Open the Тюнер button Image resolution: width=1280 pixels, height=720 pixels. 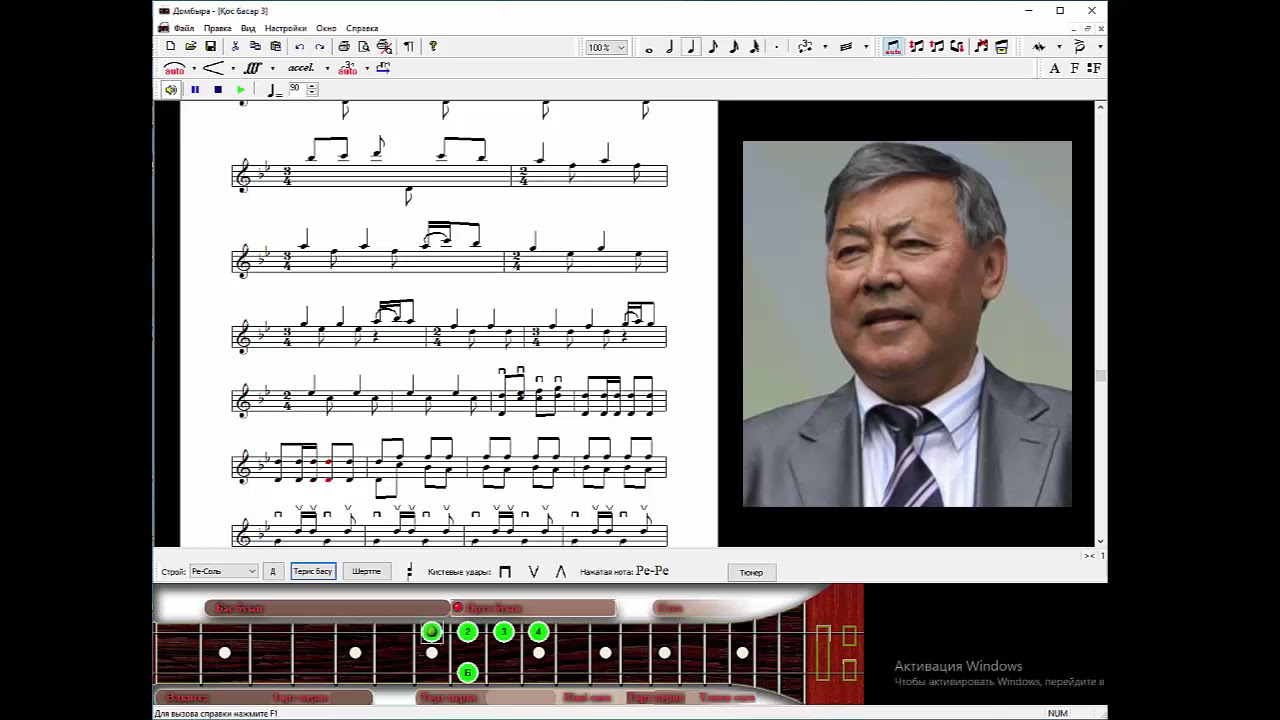751,573
